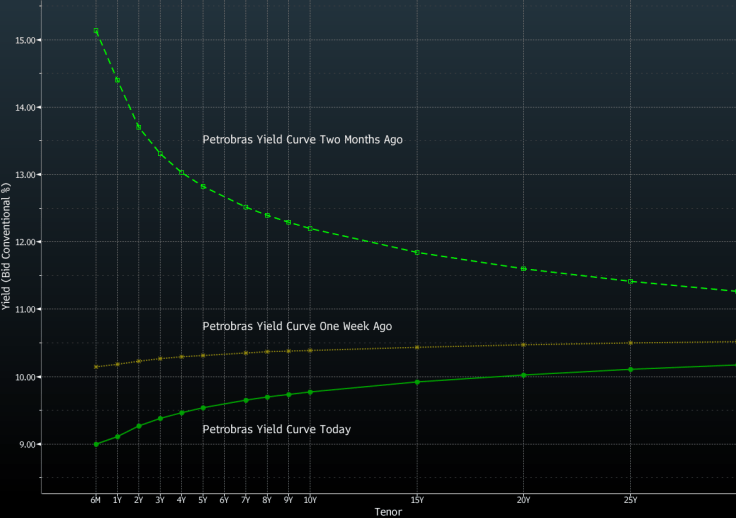Screen dimensions: 736x518
Task: Click the 20Y marker on the Today curve
Action: point(523,375)
